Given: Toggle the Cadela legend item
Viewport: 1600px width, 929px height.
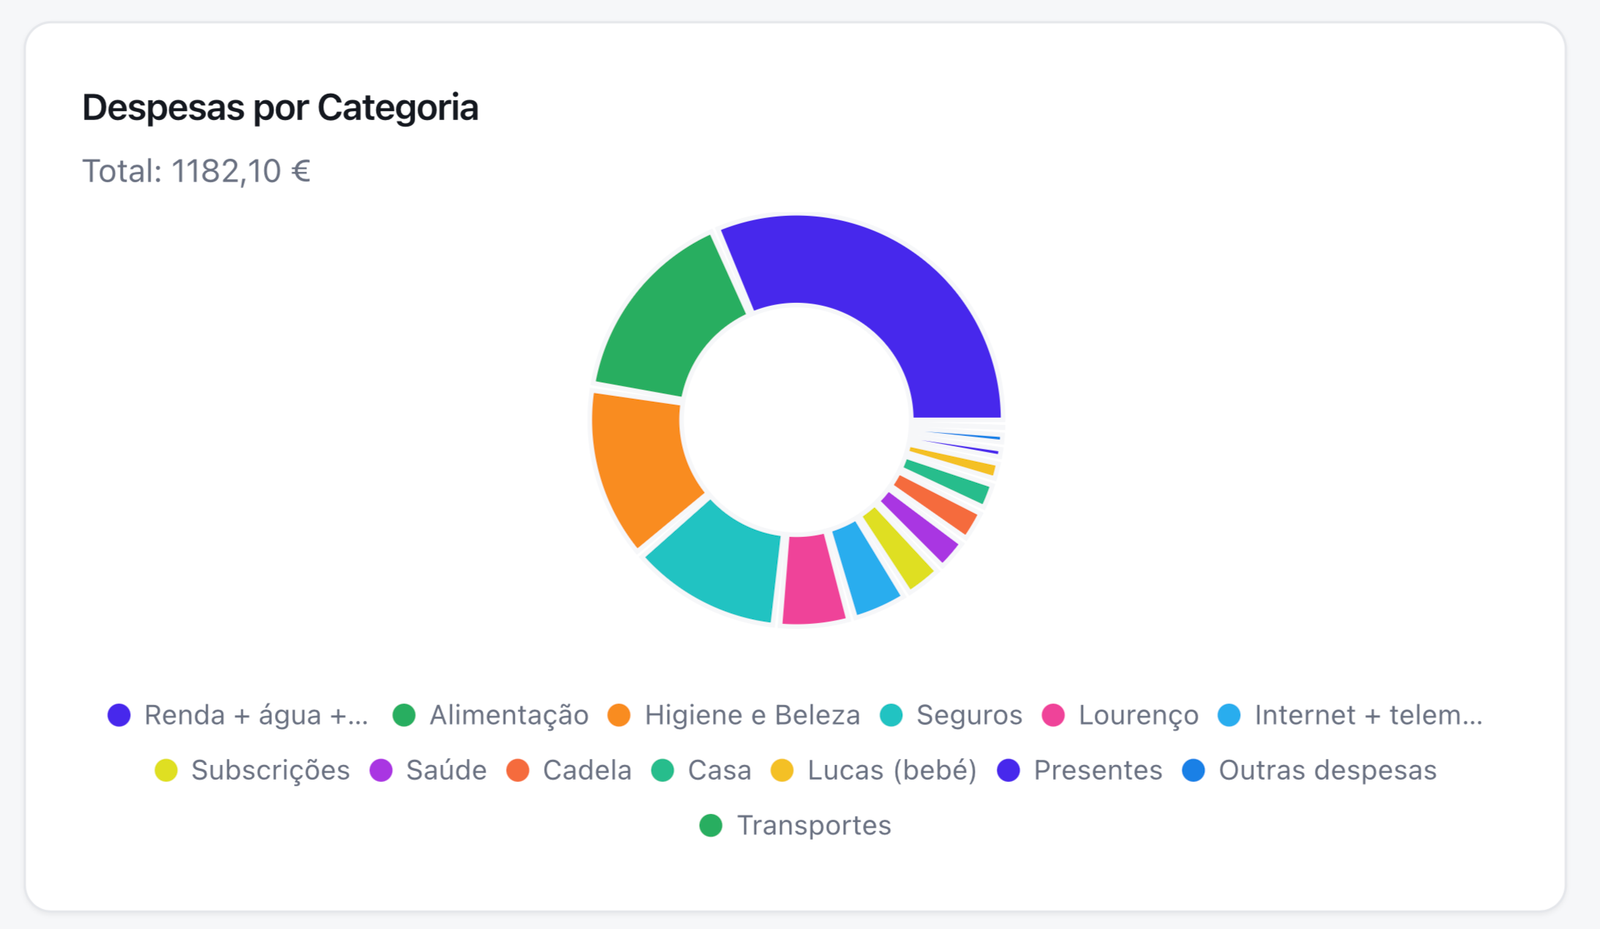Looking at the screenshot, I should (569, 771).
